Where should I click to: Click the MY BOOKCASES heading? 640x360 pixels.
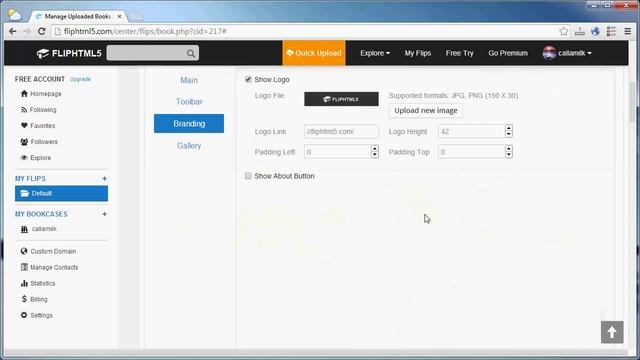click(x=41, y=214)
